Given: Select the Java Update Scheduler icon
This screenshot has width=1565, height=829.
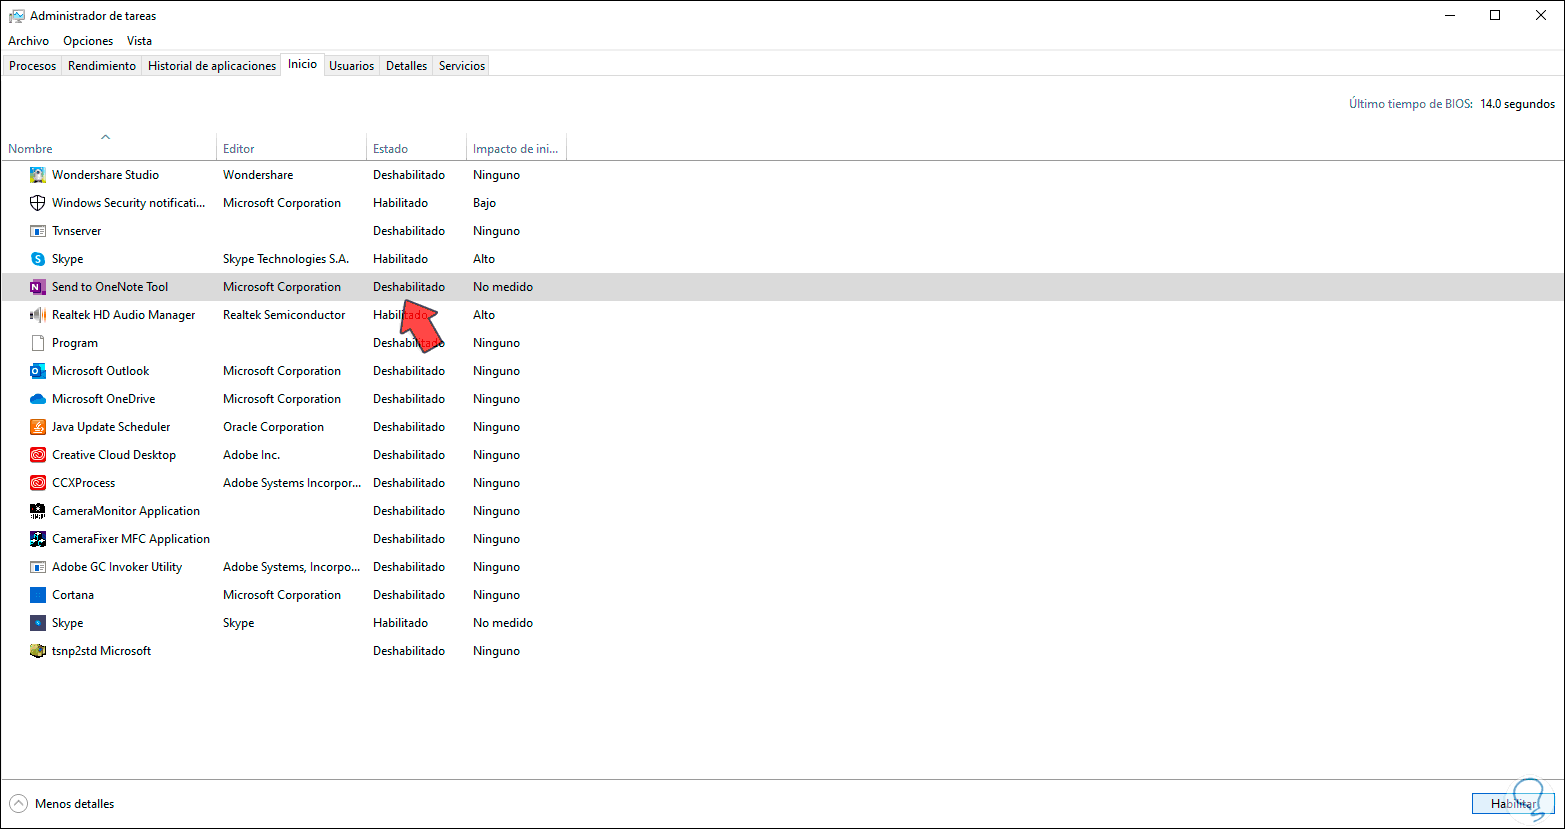Looking at the screenshot, I should pyautogui.click(x=38, y=427).
